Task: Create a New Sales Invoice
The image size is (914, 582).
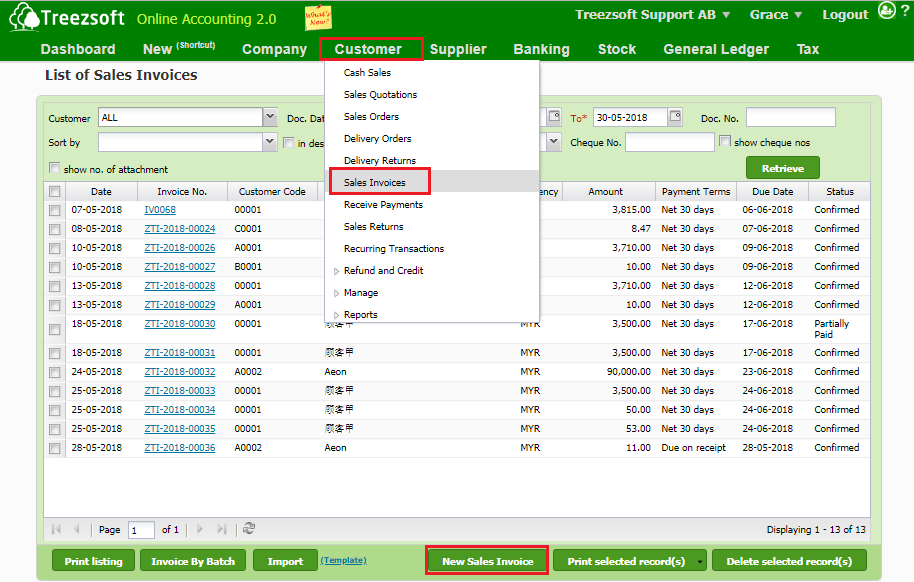Action: point(487,562)
